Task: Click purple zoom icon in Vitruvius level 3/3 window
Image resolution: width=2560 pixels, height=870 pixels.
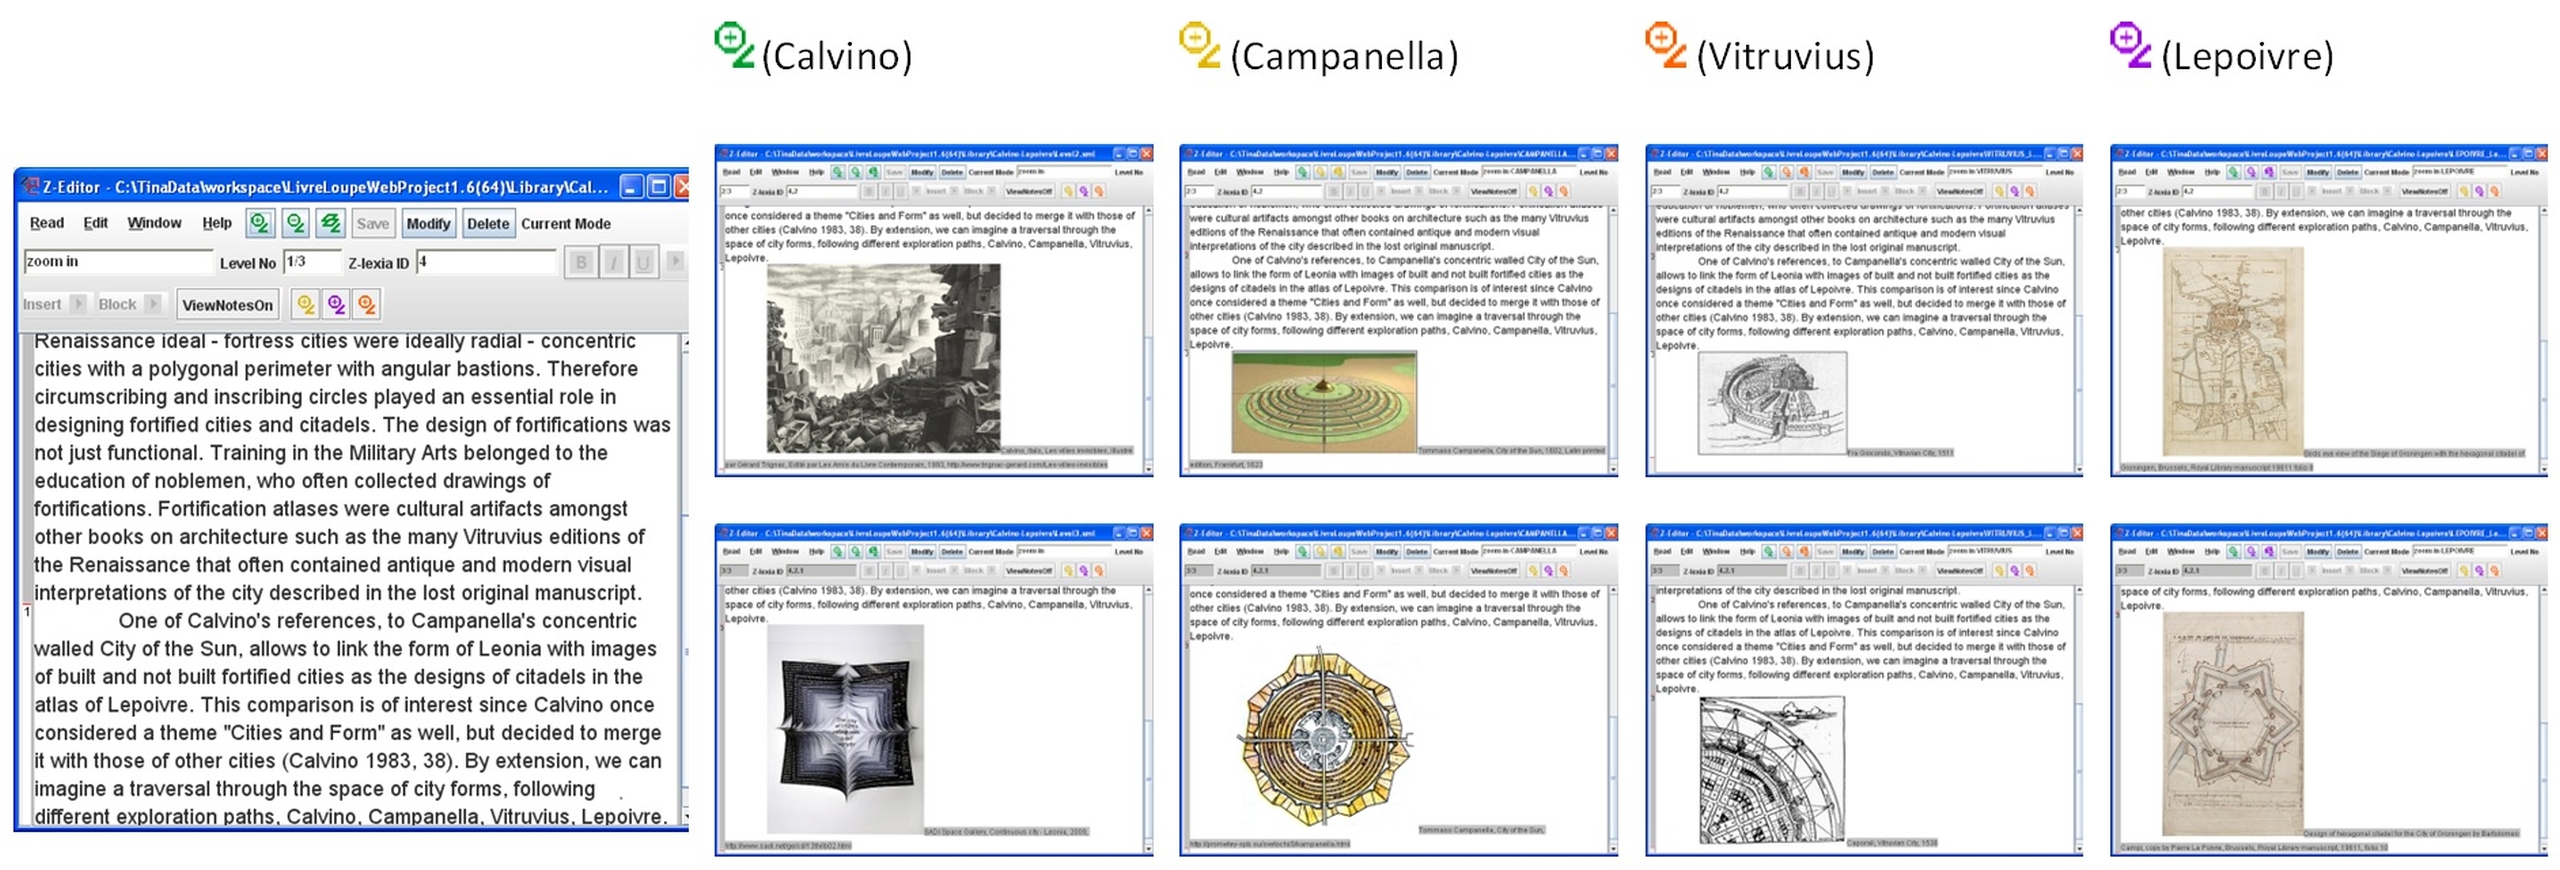Action: pos(2014,570)
